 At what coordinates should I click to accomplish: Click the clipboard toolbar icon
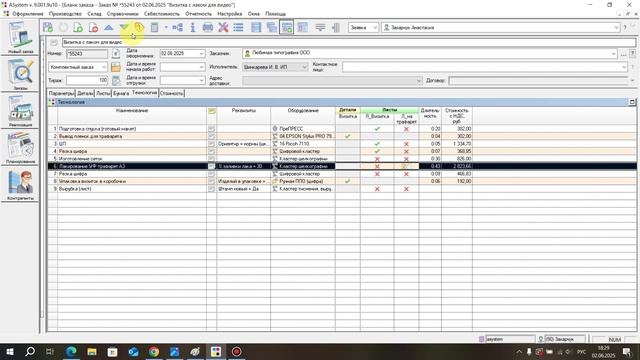coord(154,27)
